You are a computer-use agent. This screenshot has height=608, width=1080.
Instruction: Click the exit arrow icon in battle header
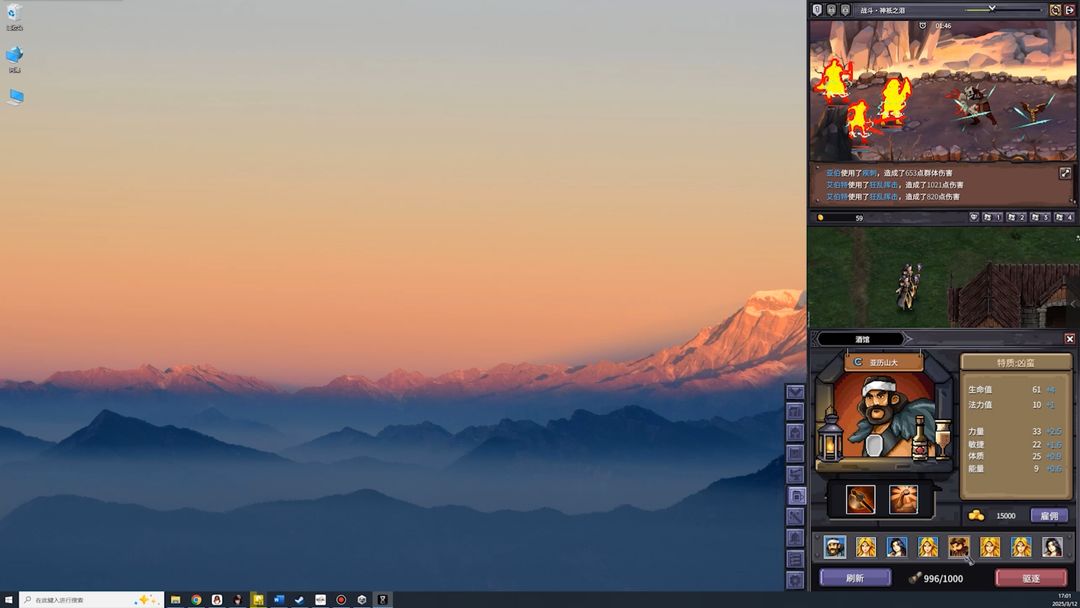pyautogui.click(x=1070, y=10)
